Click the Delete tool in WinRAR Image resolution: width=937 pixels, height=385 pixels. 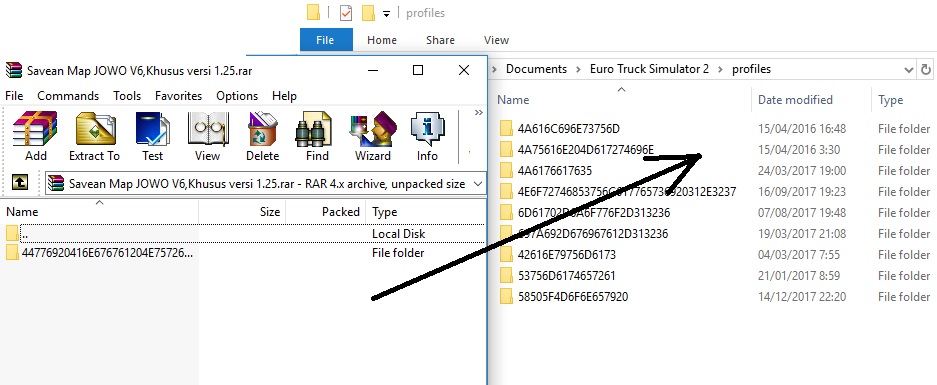(x=262, y=136)
